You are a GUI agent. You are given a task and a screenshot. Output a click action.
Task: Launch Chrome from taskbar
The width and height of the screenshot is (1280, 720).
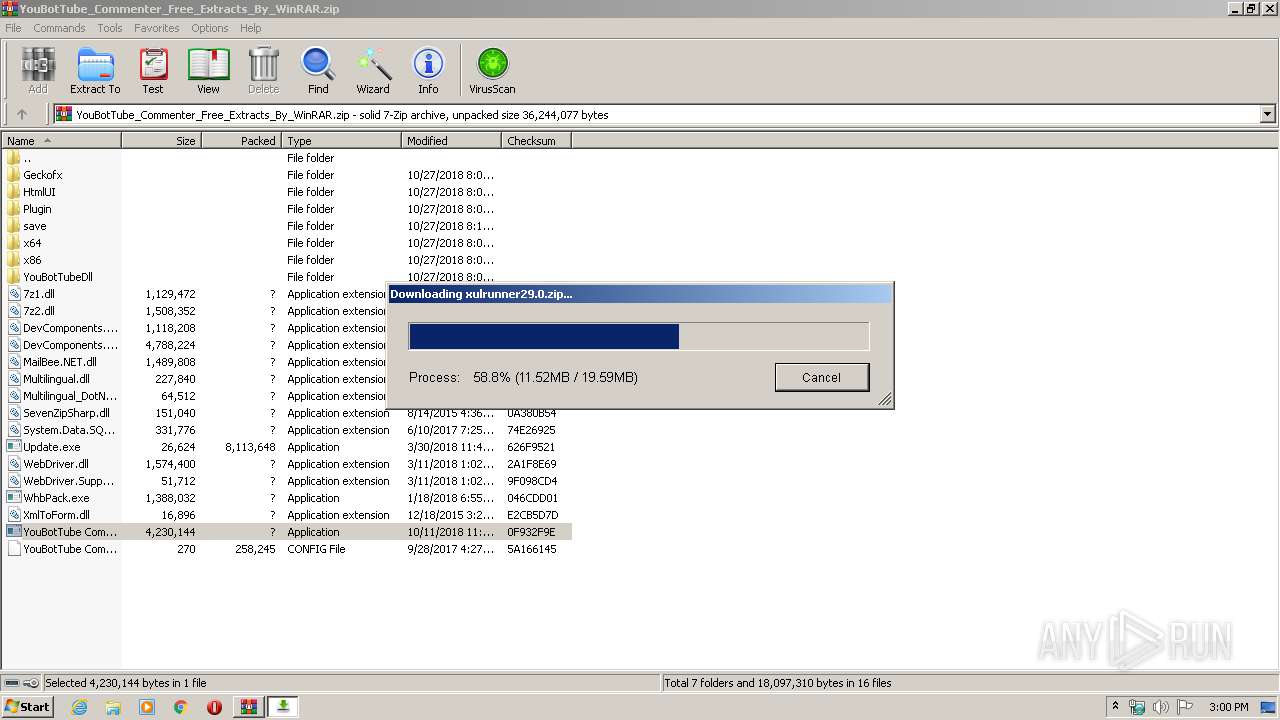click(x=181, y=707)
